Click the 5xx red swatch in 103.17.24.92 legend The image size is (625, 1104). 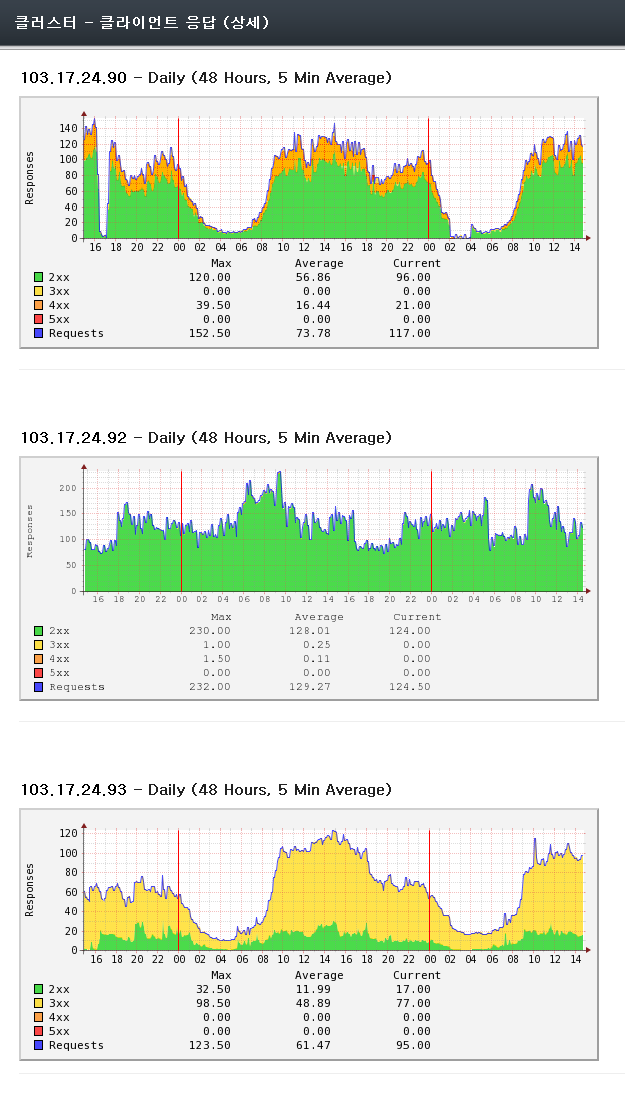click(x=39, y=673)
